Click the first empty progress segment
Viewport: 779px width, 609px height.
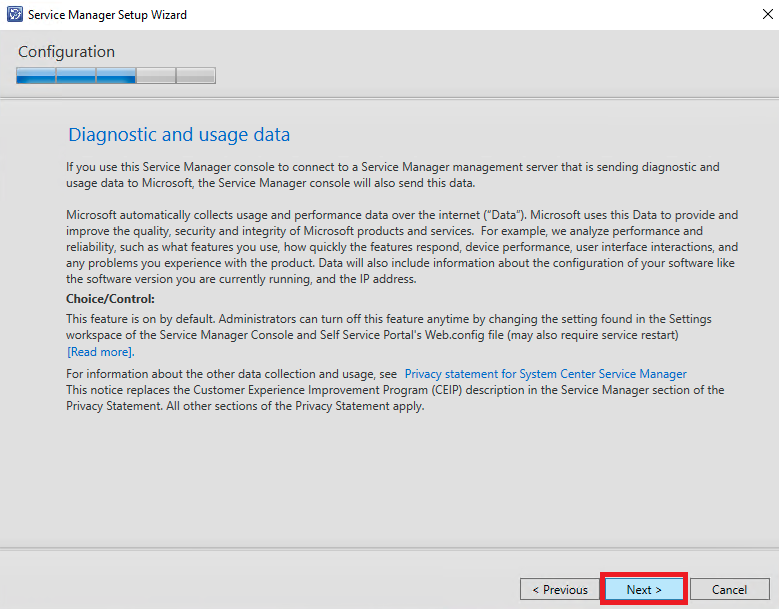coord(156,76)
